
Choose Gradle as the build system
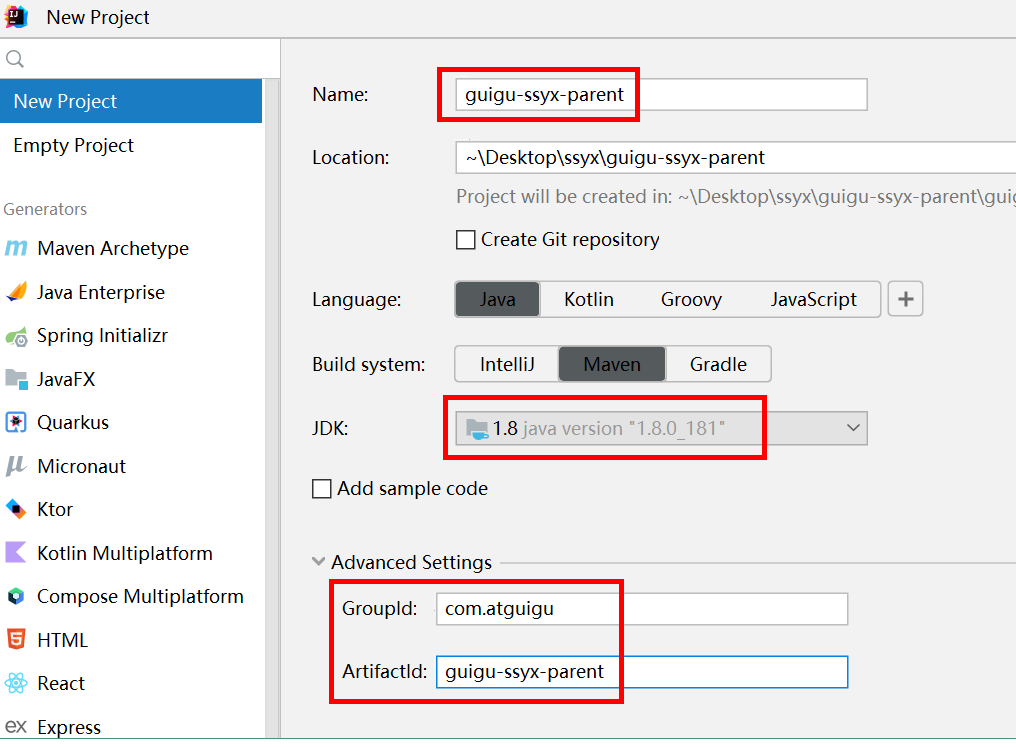(718, 364)
